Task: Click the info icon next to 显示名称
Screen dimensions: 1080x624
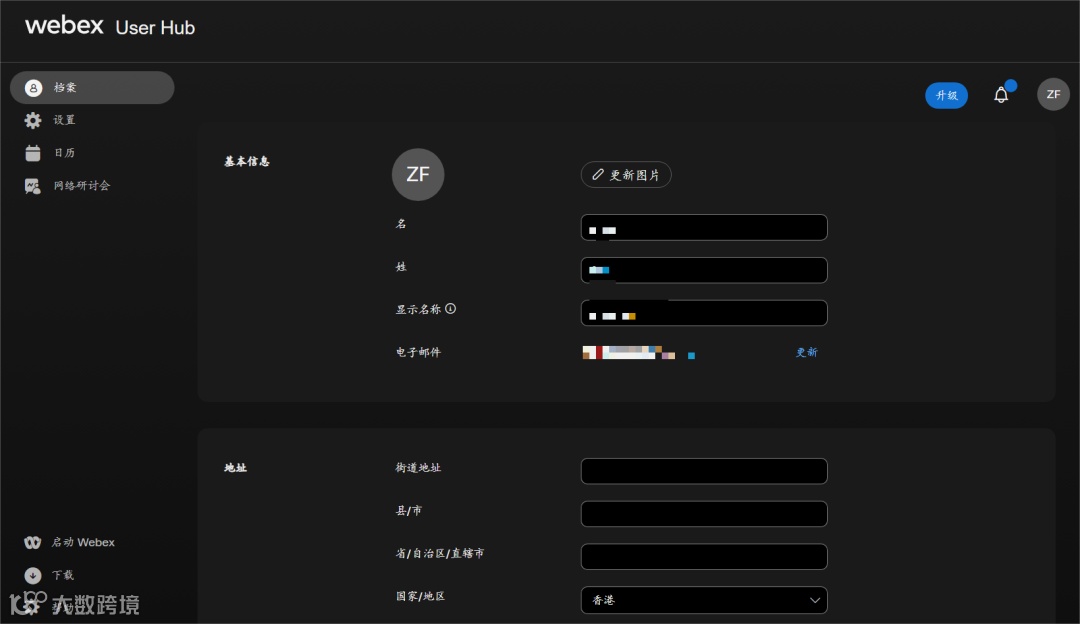Action: (450, 309)
